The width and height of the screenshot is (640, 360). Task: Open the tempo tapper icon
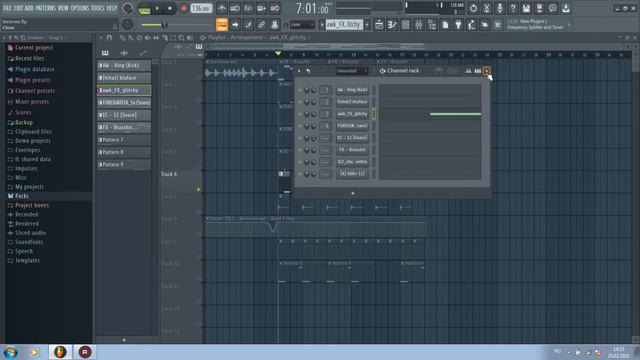tap(471, 25)
